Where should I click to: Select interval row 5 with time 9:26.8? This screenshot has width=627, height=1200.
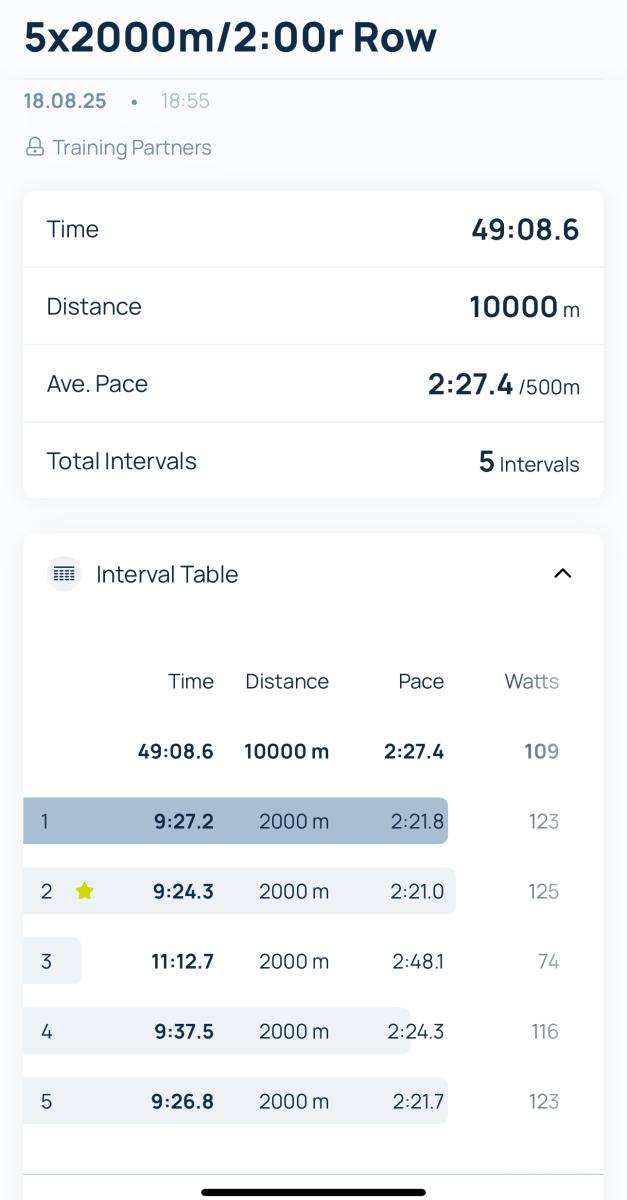(x=313, y=1101)
